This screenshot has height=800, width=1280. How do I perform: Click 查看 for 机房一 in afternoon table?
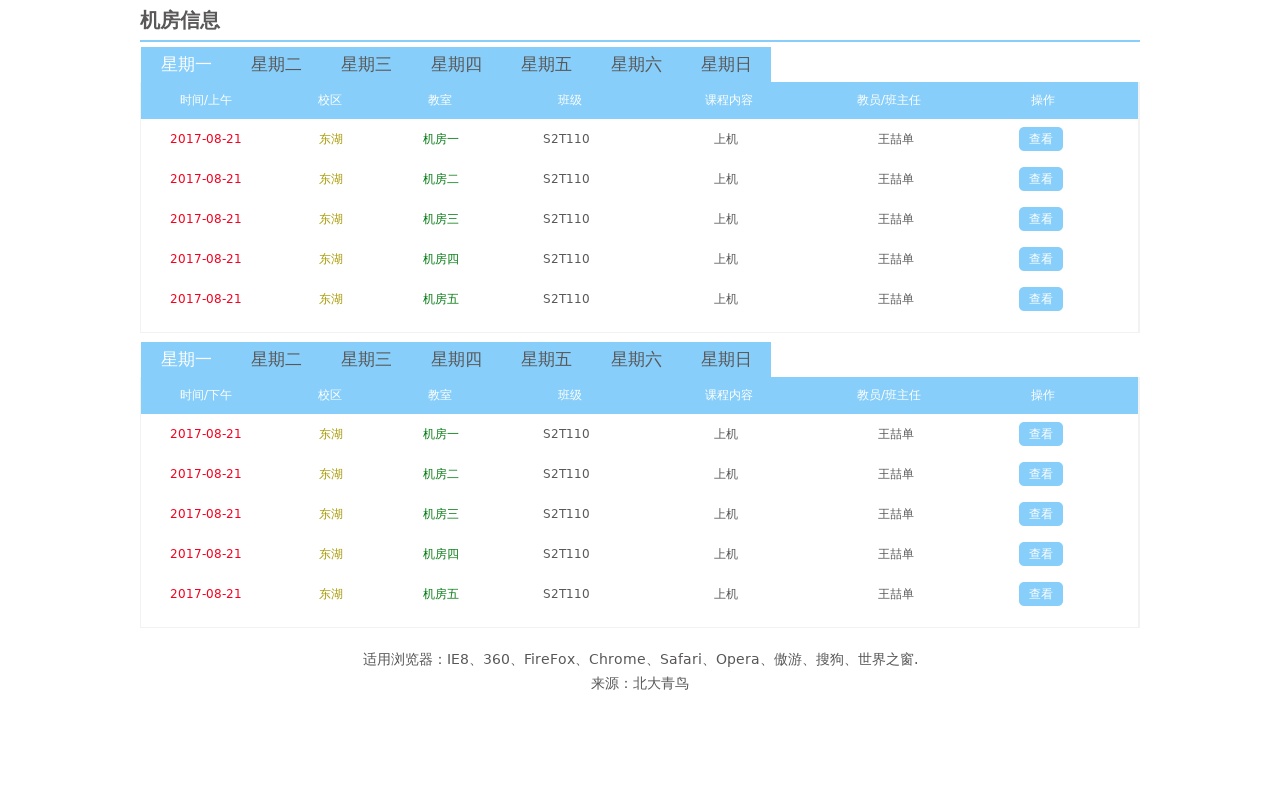pyautogui.click(x=1041, y=434)
